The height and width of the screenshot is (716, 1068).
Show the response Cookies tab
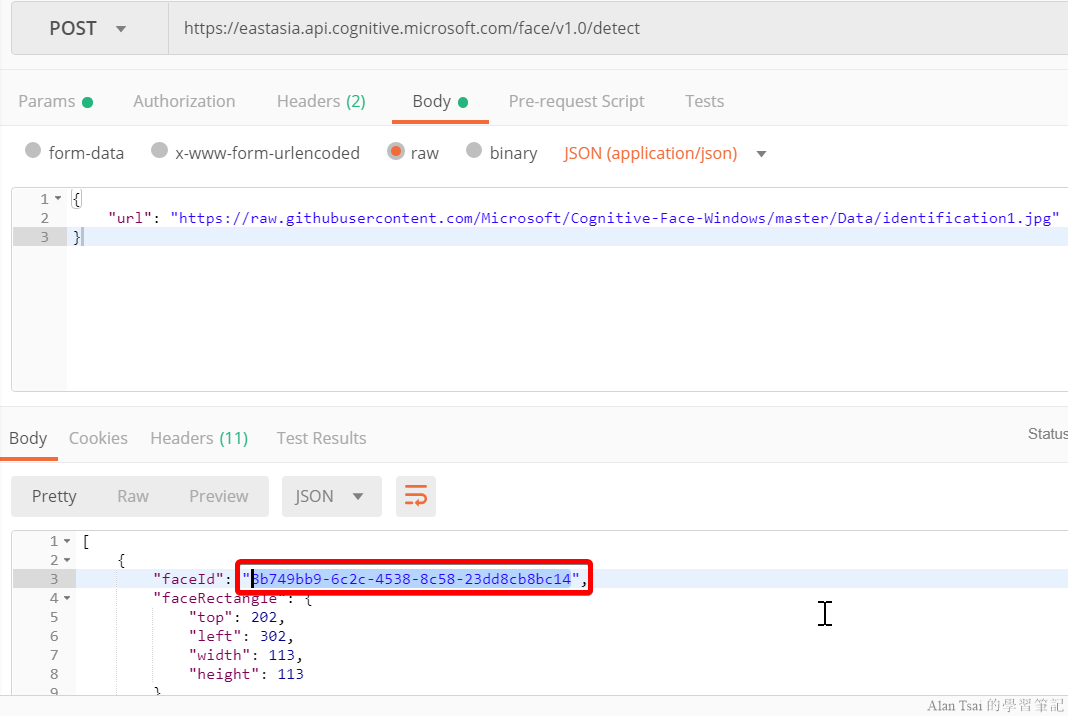98,438
